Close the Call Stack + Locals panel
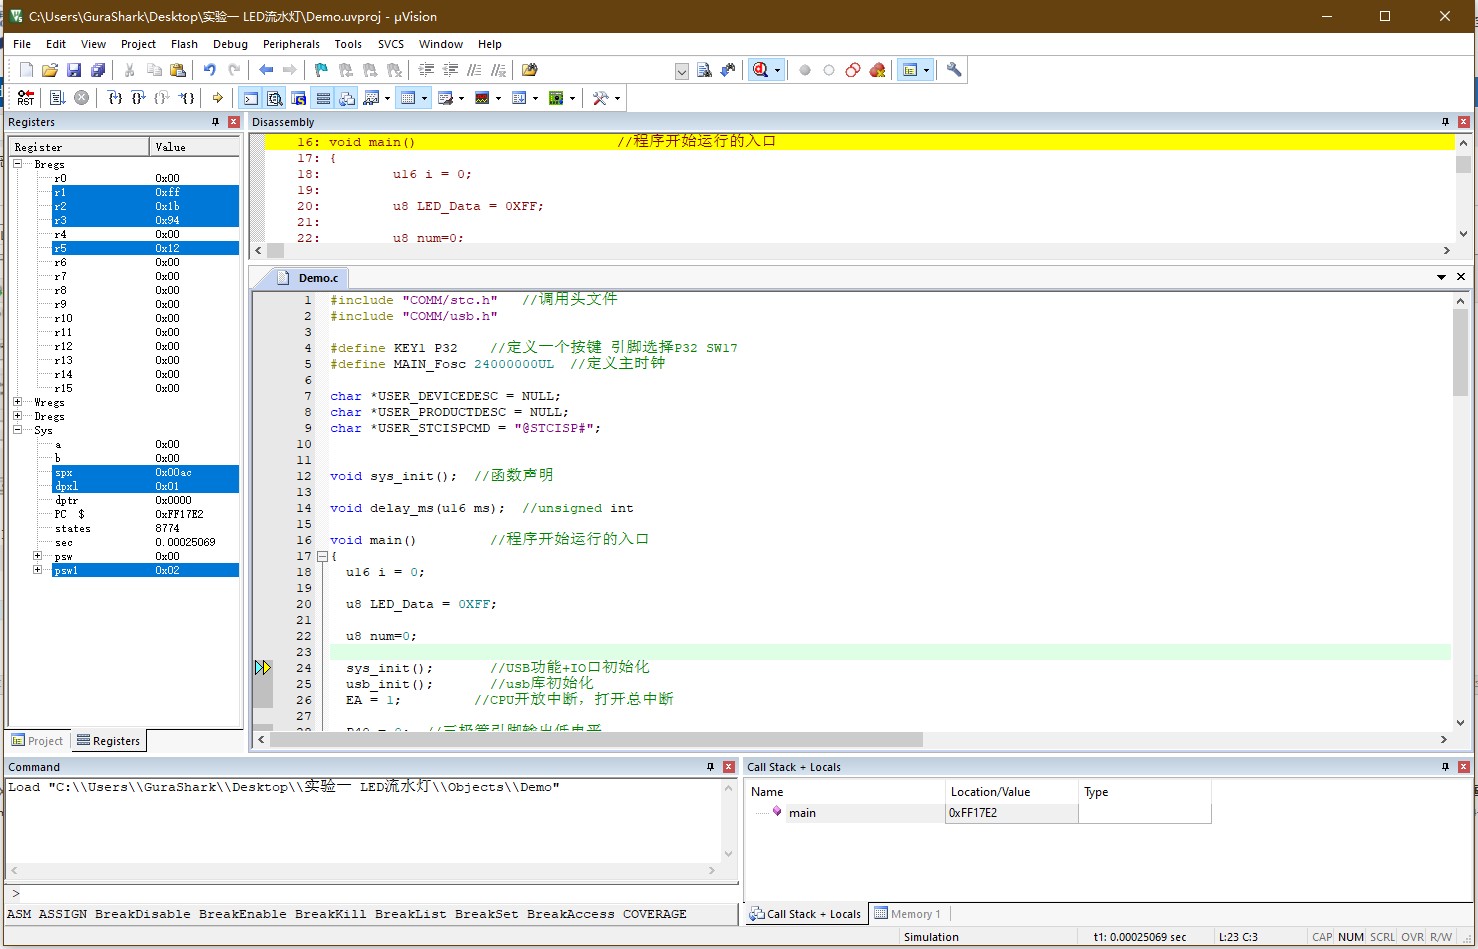This screenshot has height=949, width=1478. [x=1464, y=767]
